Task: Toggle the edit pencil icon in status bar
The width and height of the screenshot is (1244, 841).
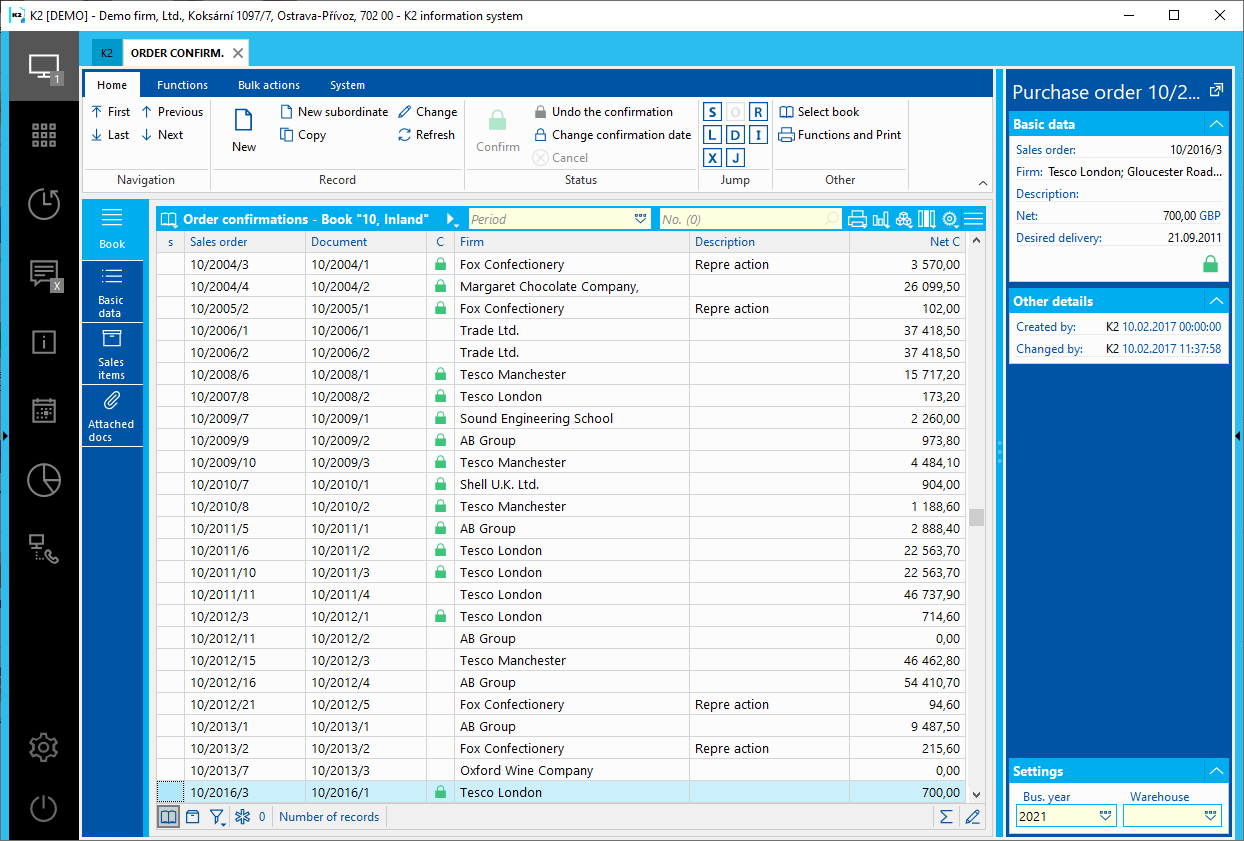Action: tap(972, 817)
